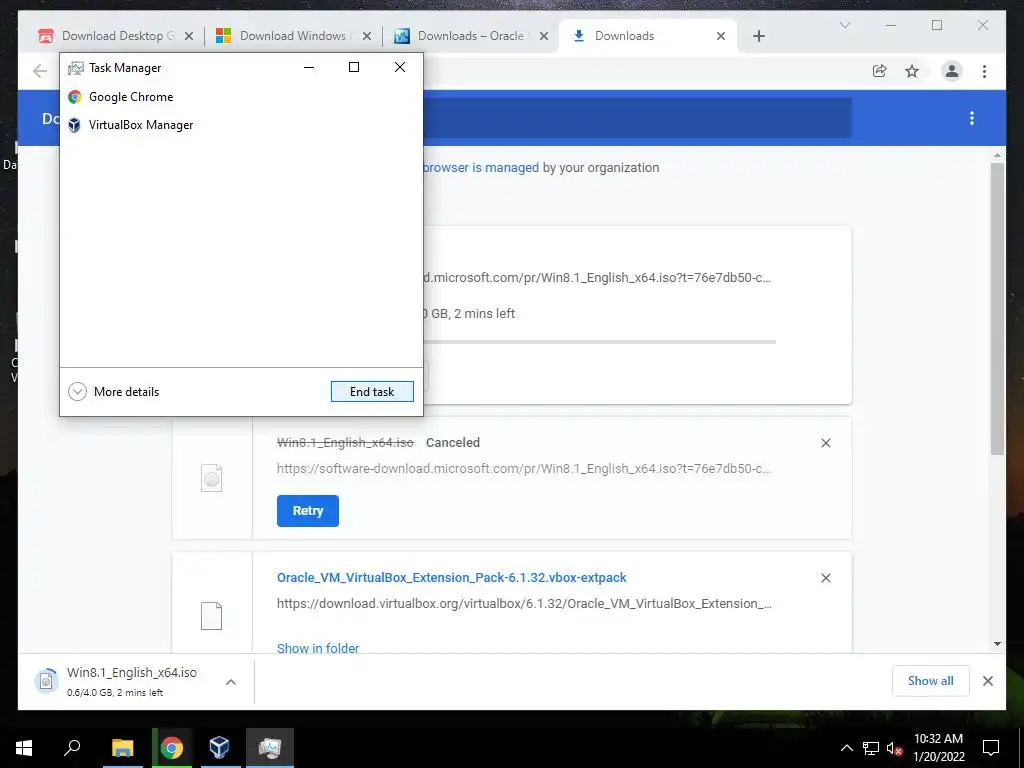The width and height of the screenshot is (1024, 768).
Task: Open File Explorer from the taskbar
Action: (x=122, y=748)
